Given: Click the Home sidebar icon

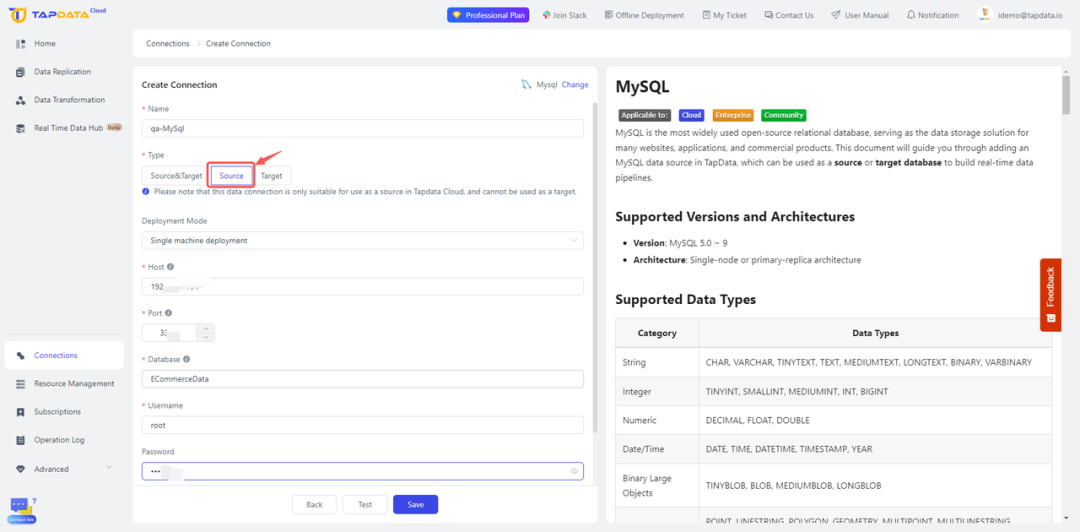Looking at the screenshot, I should point(21,43).
